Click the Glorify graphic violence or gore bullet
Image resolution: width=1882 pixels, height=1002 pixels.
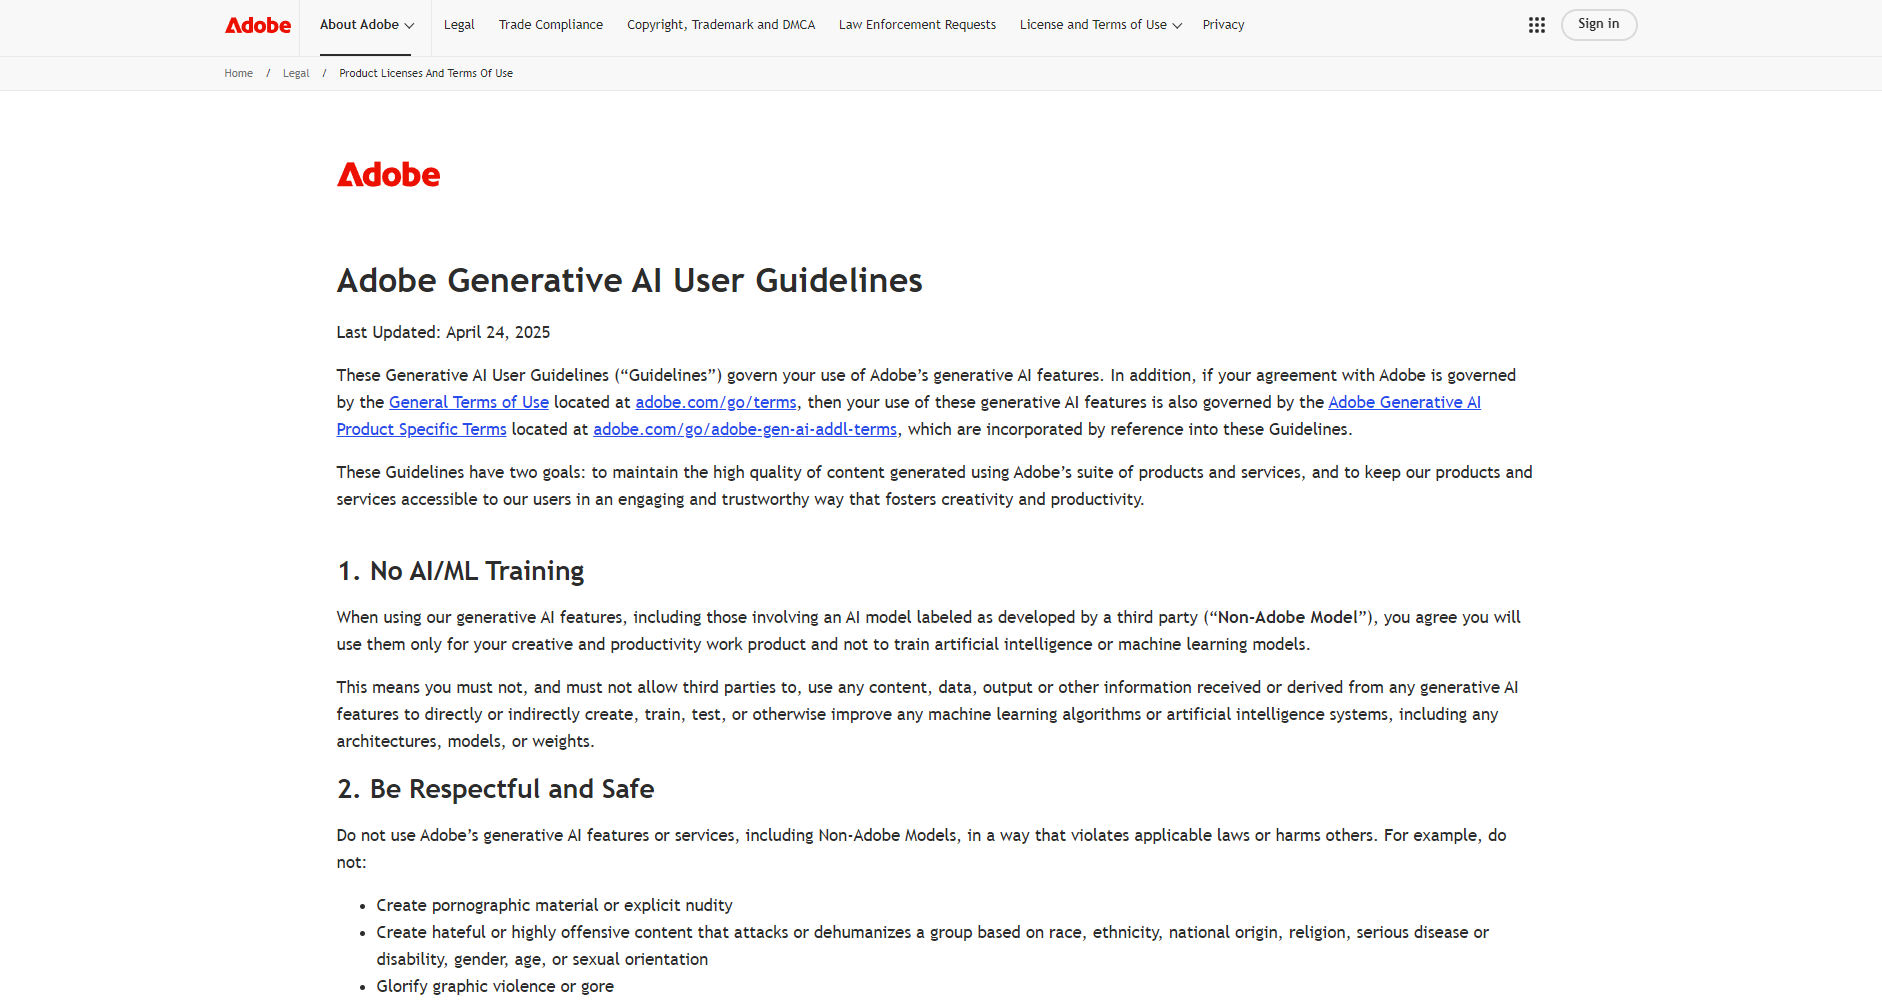(495, 986)
